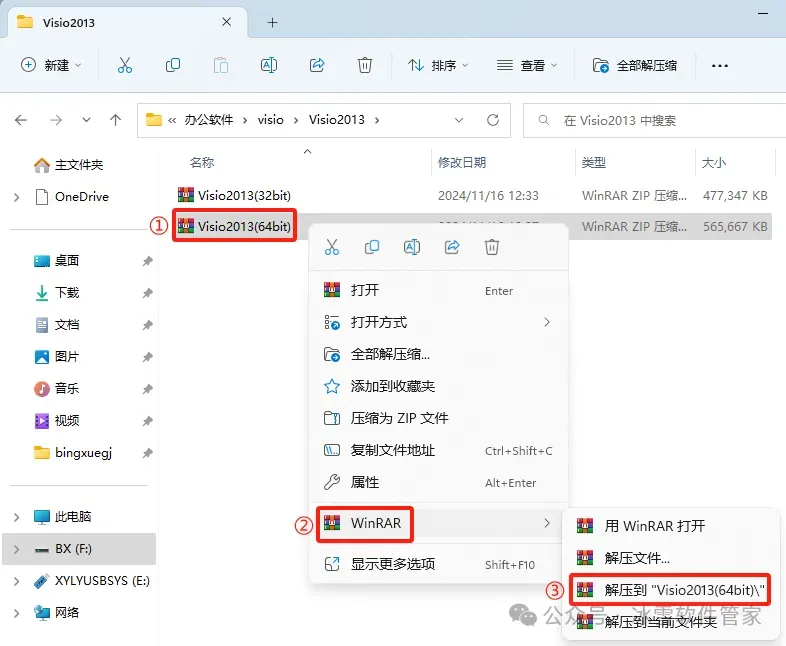Unpin 桌面 using its pin icon
Image resolution: width=786 pixels, height=646 pixels.
[147, 261]
